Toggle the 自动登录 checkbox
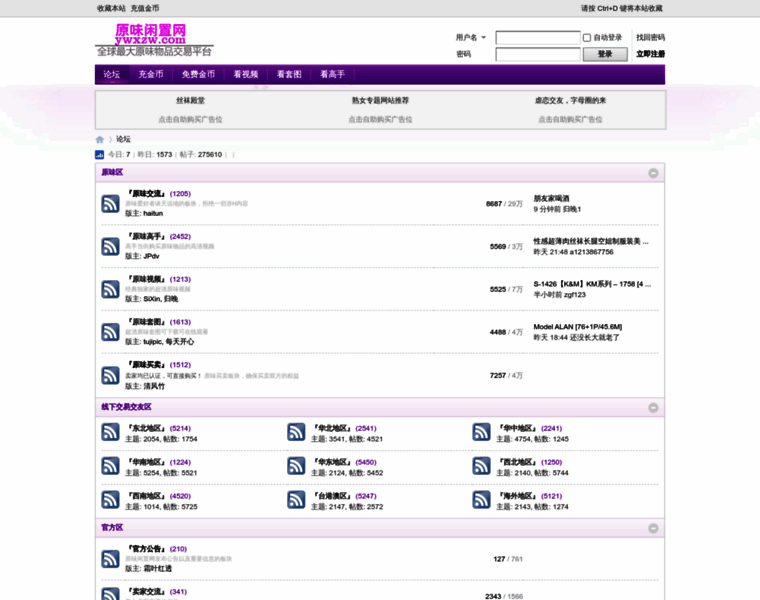The height and width of the screenshot is (600, 760). [x=587, y=38]
